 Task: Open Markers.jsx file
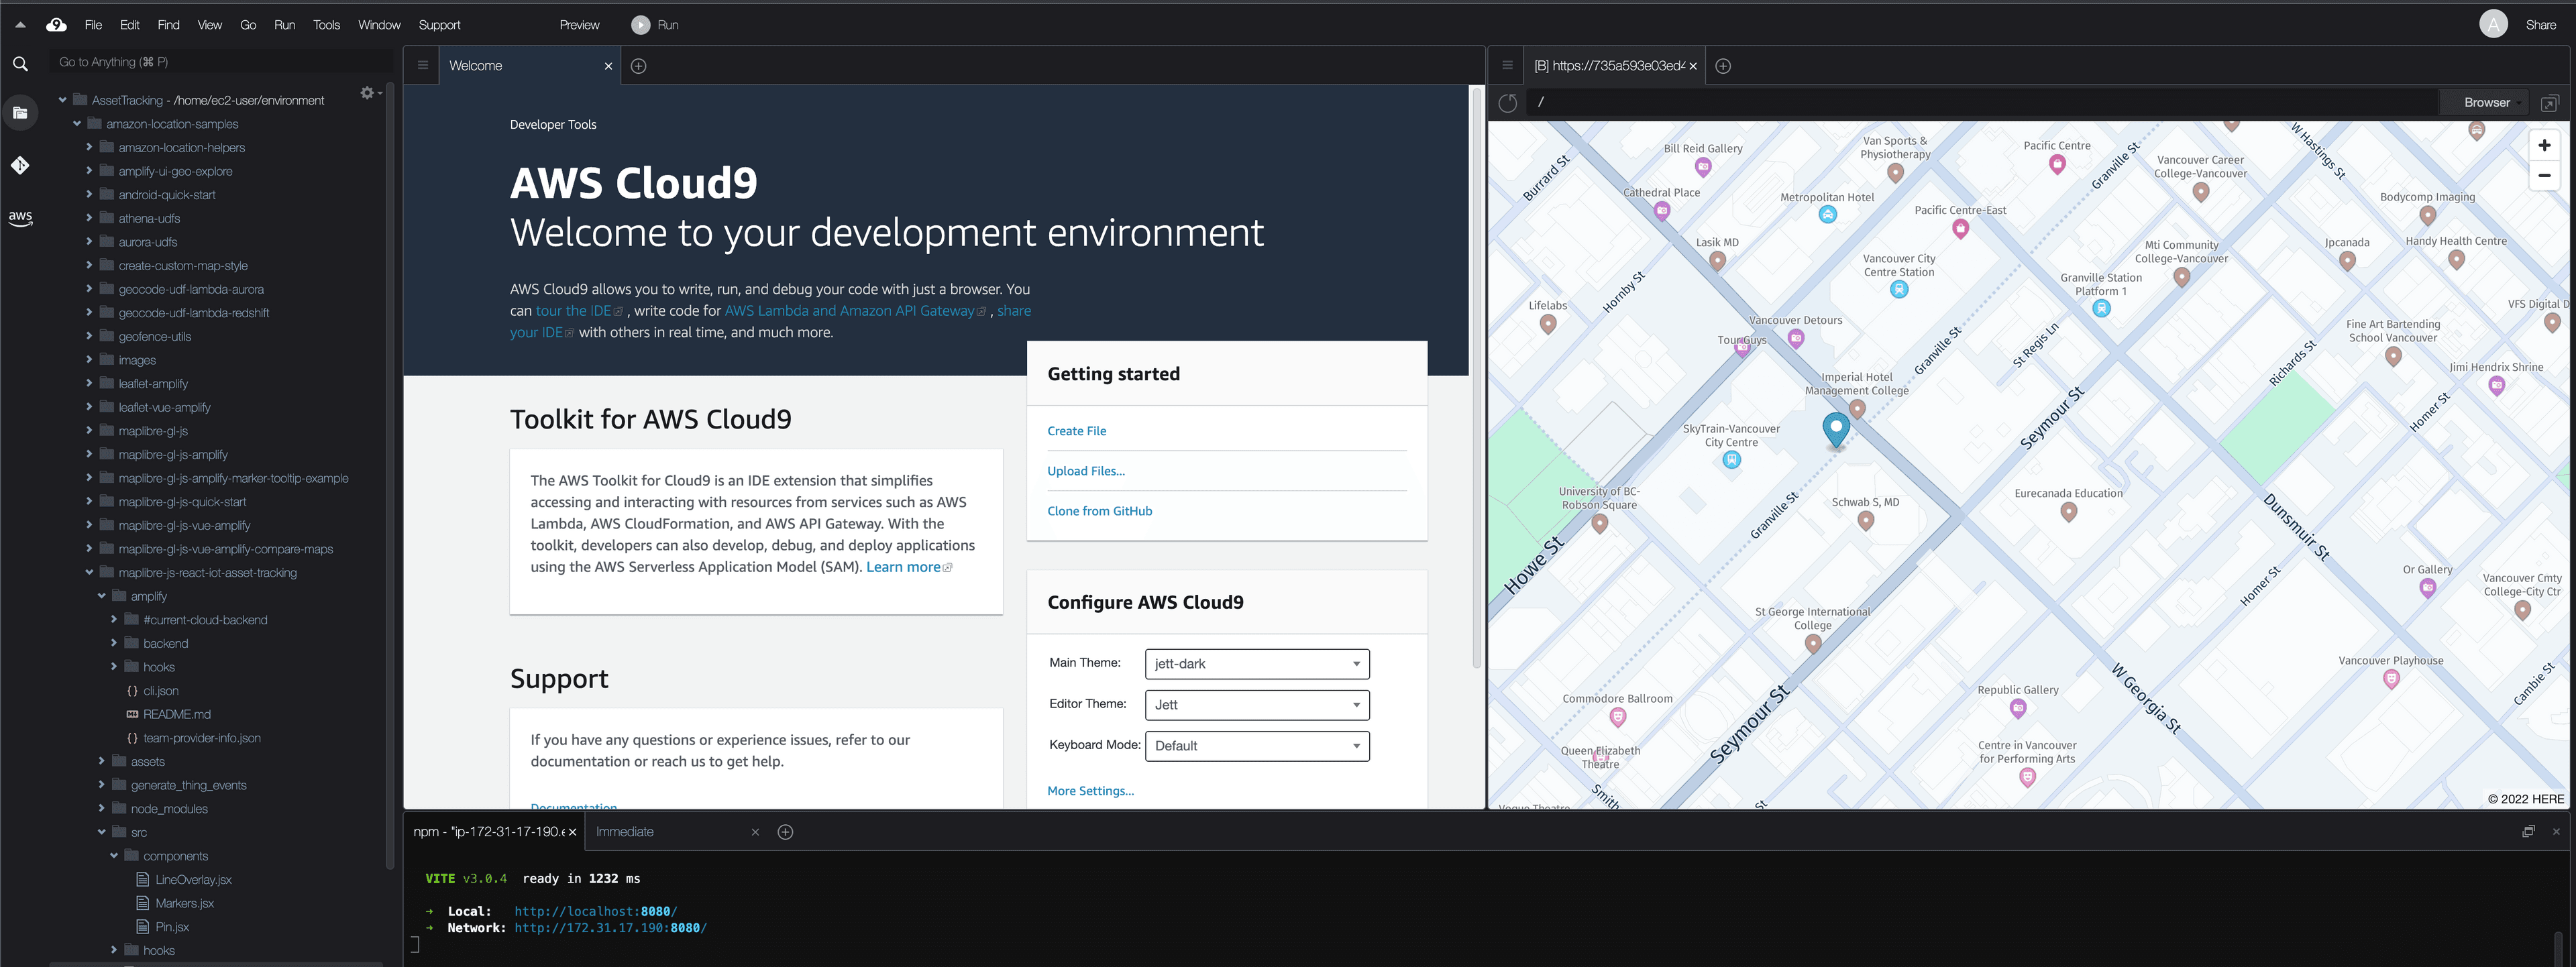pyautogui.click(x=184, y=903)
